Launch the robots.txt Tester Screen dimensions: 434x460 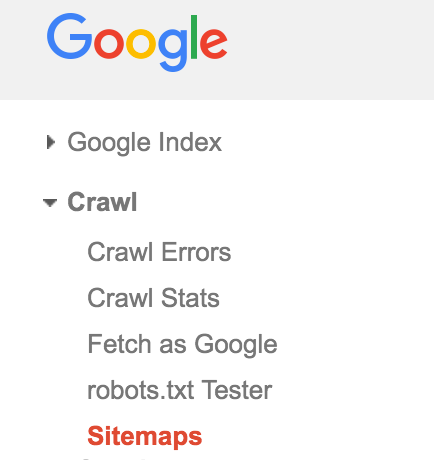click(x=180, y=390)
